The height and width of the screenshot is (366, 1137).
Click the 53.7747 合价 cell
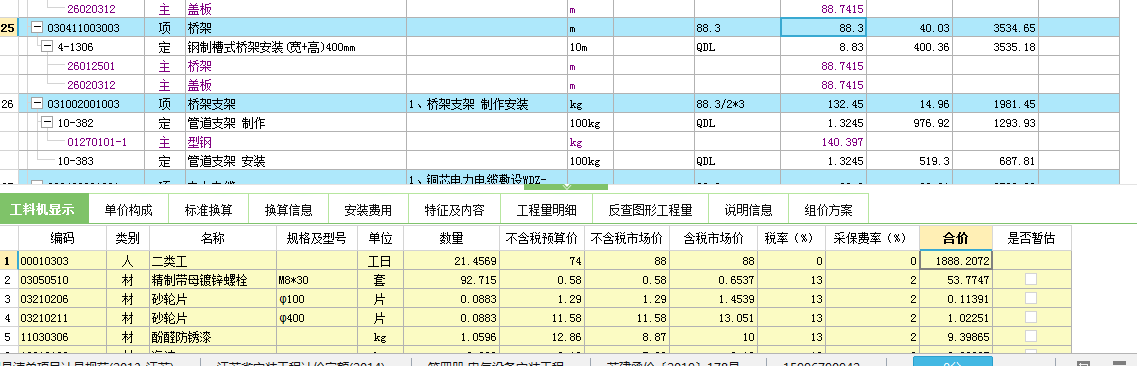point(956,279)
